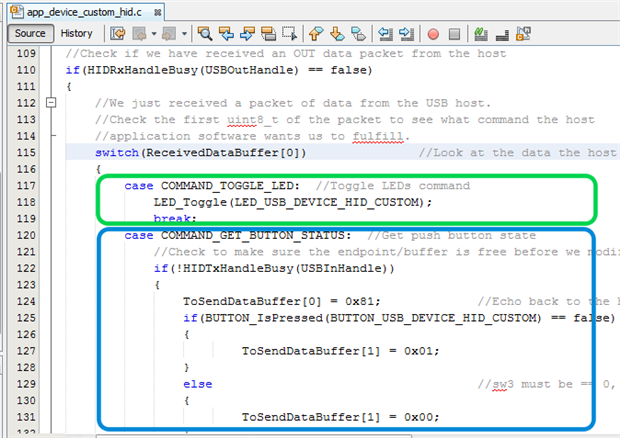
Task: Click the Uncomment selected lines icon
Action: point(502,34)
